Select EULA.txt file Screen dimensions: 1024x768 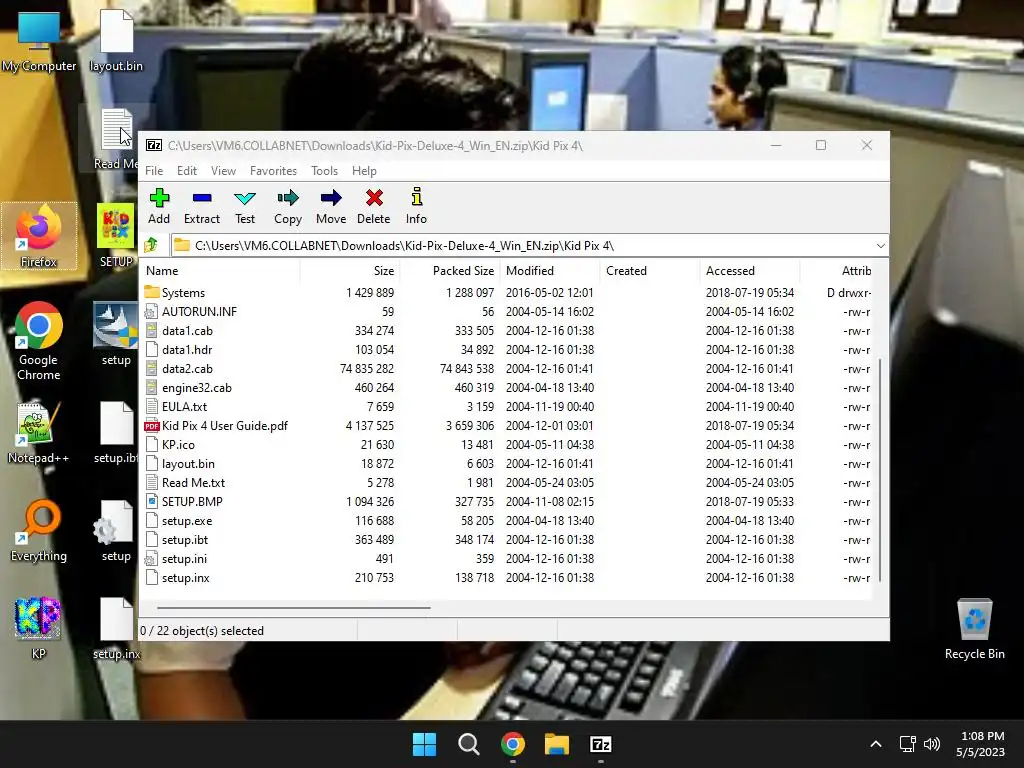click(507, 406)
